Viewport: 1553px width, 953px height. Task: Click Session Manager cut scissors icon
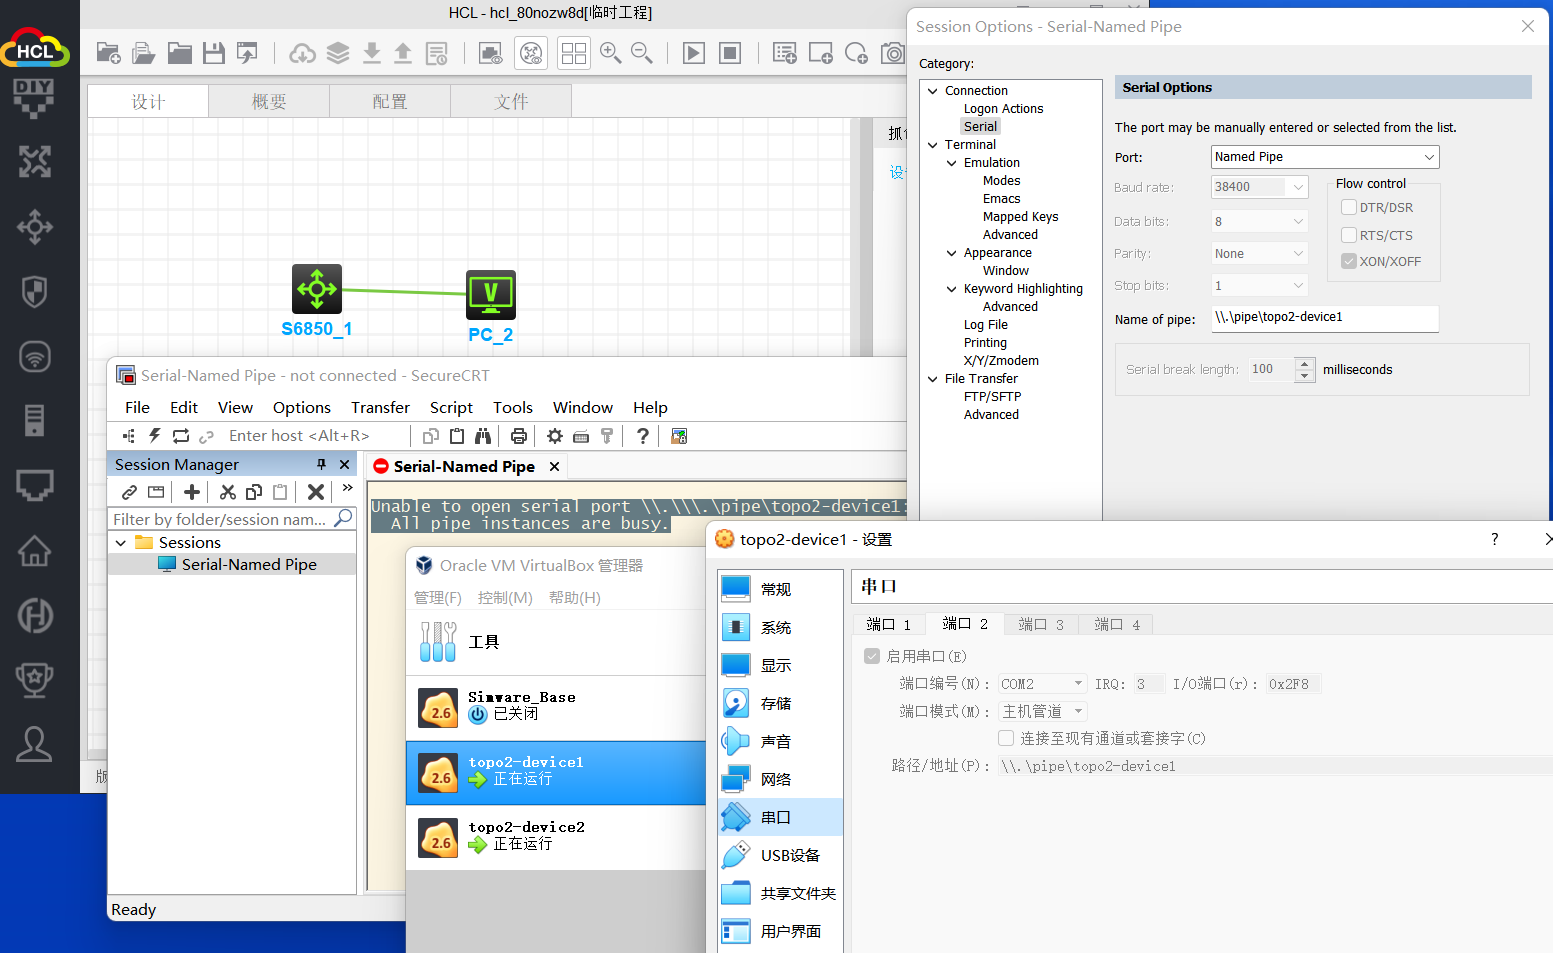point(228,492)
